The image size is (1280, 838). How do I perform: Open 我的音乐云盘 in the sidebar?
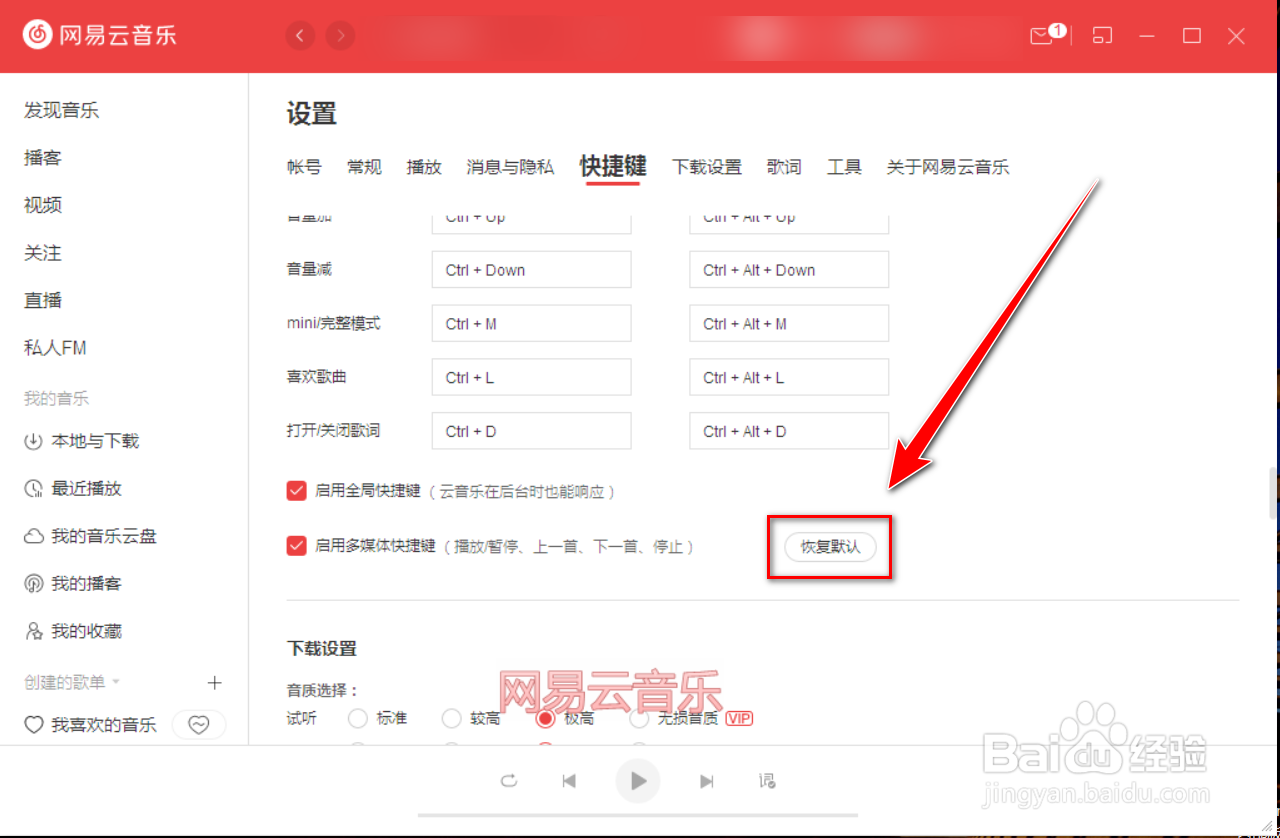[91, 536]
